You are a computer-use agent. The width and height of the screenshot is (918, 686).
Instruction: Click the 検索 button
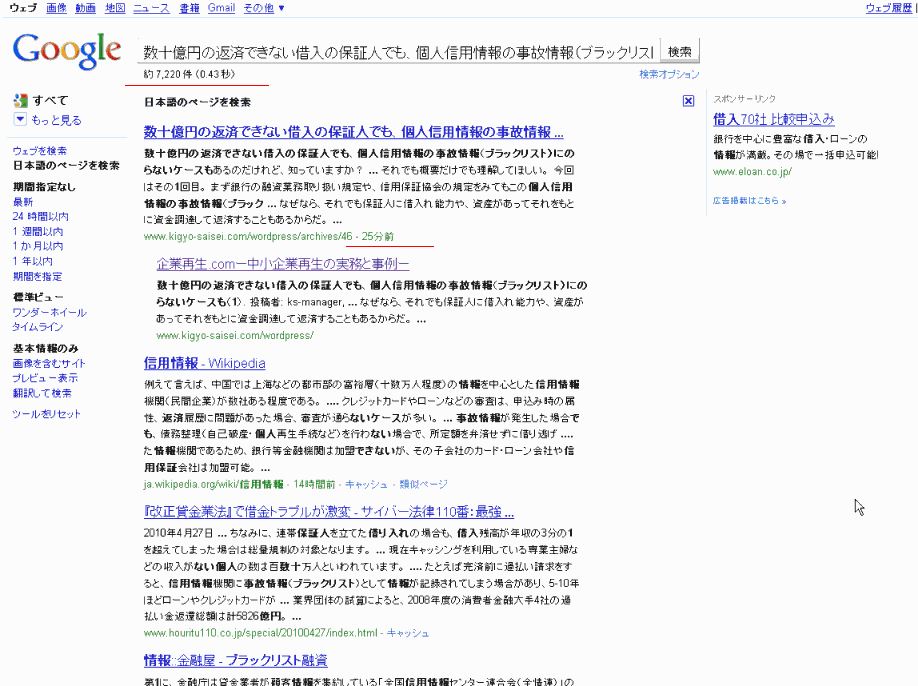(680, 52)
